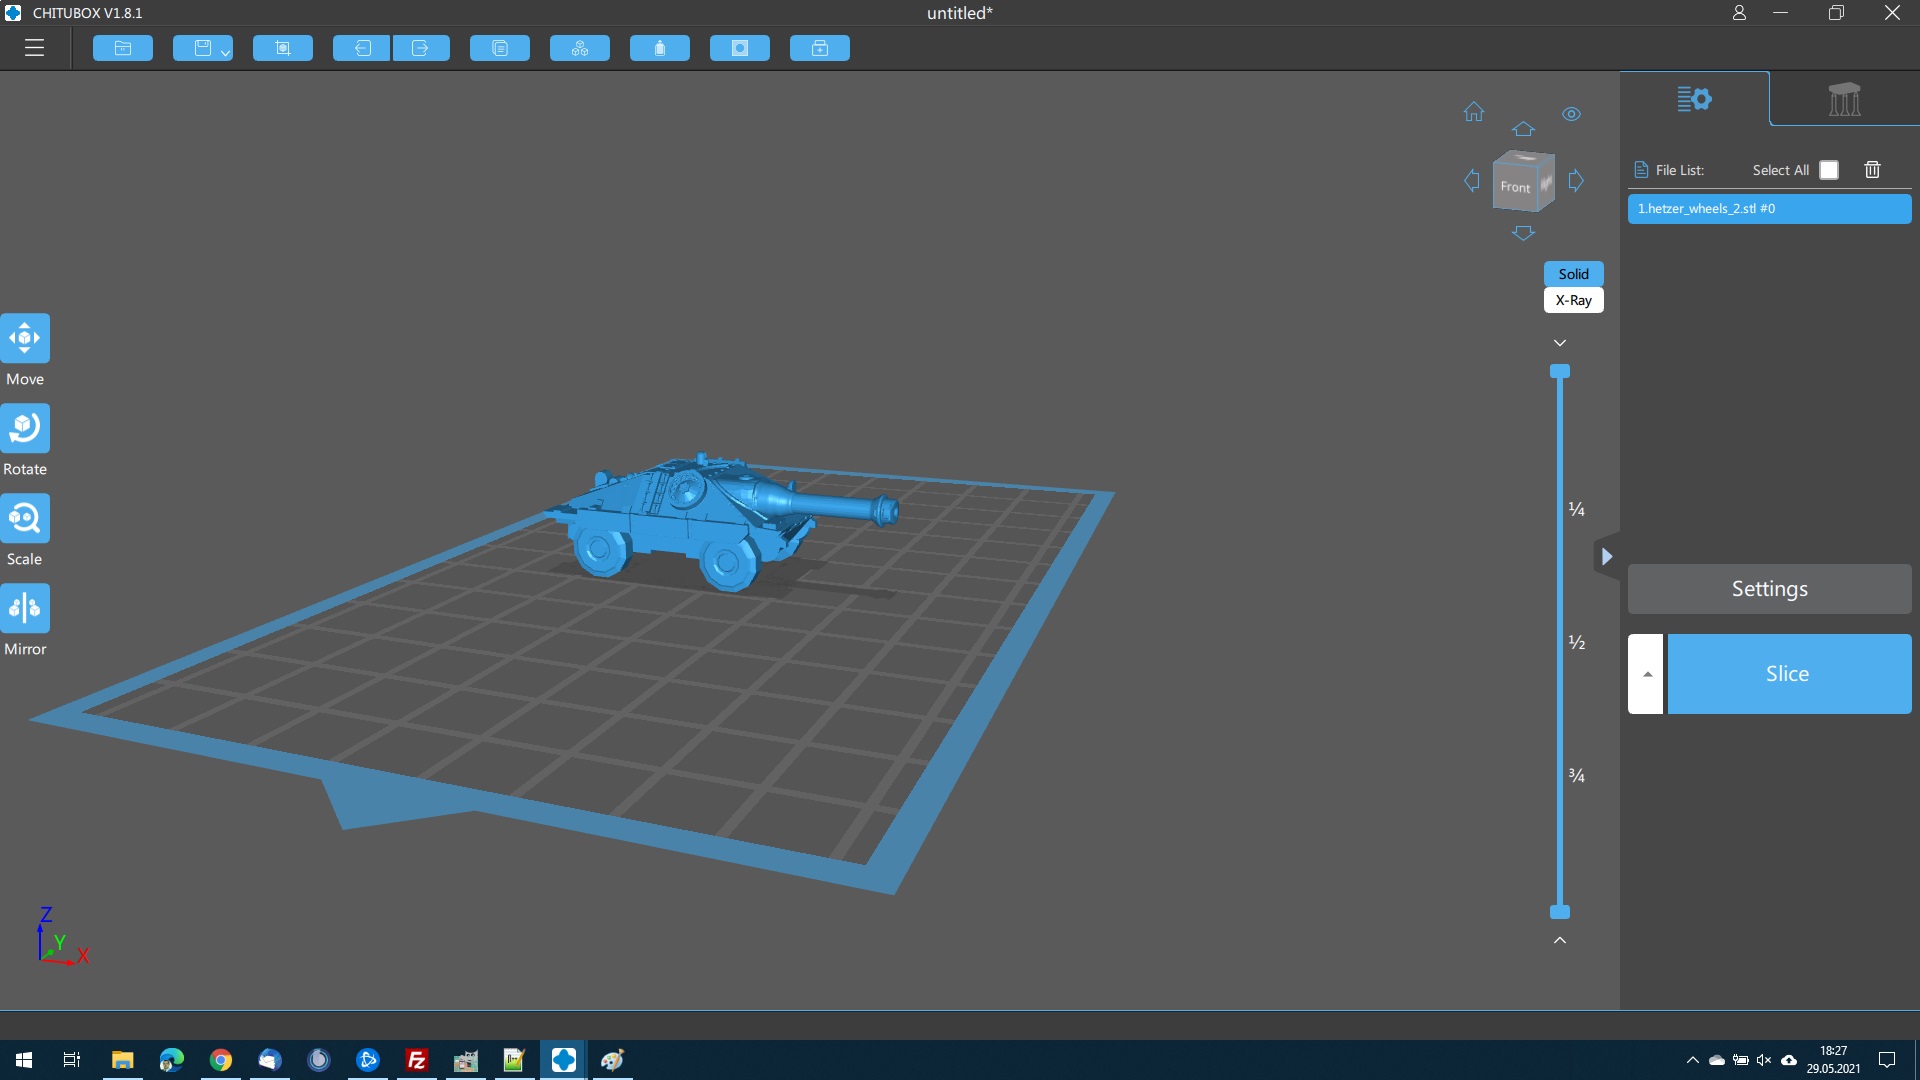This screenshot has height=1080, width=1920.
Task: Open the Settings button
Action: (1769, 589)
